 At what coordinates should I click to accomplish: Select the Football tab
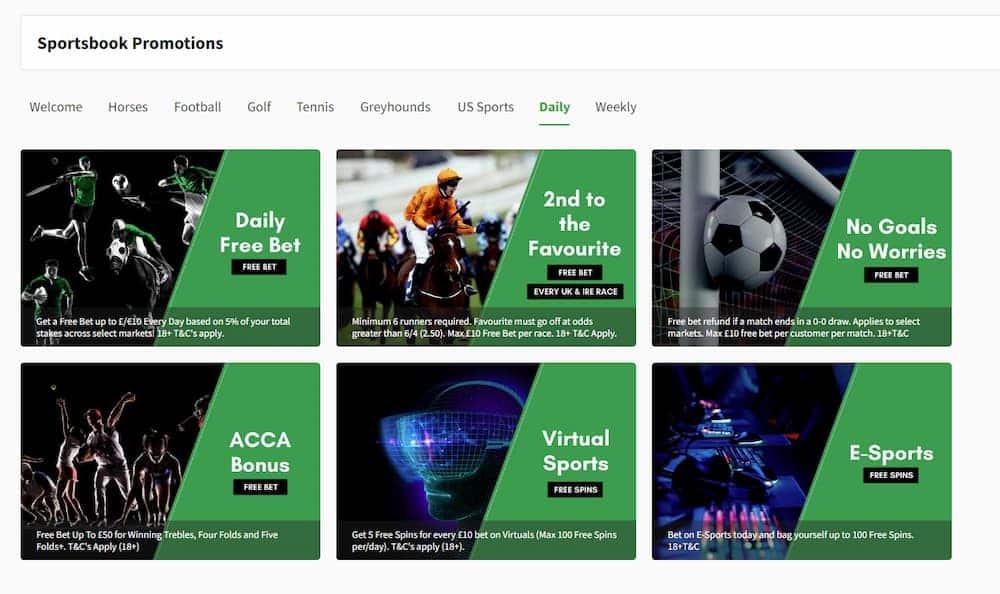tap(197, 107)
